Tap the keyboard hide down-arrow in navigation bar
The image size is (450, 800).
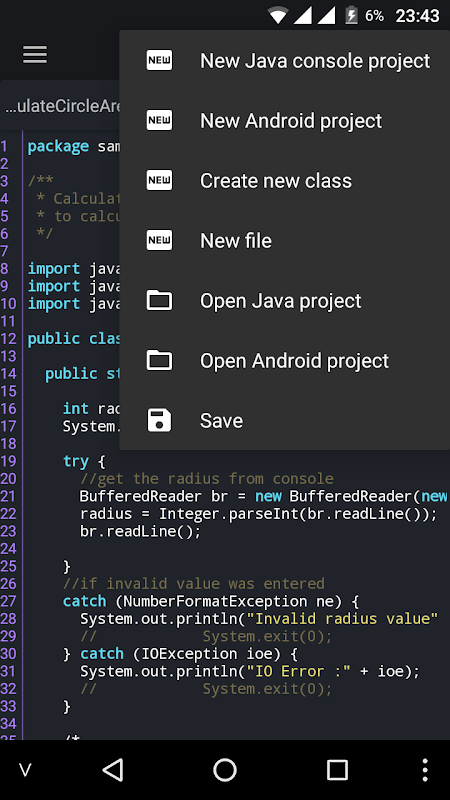tap(25, 770)
